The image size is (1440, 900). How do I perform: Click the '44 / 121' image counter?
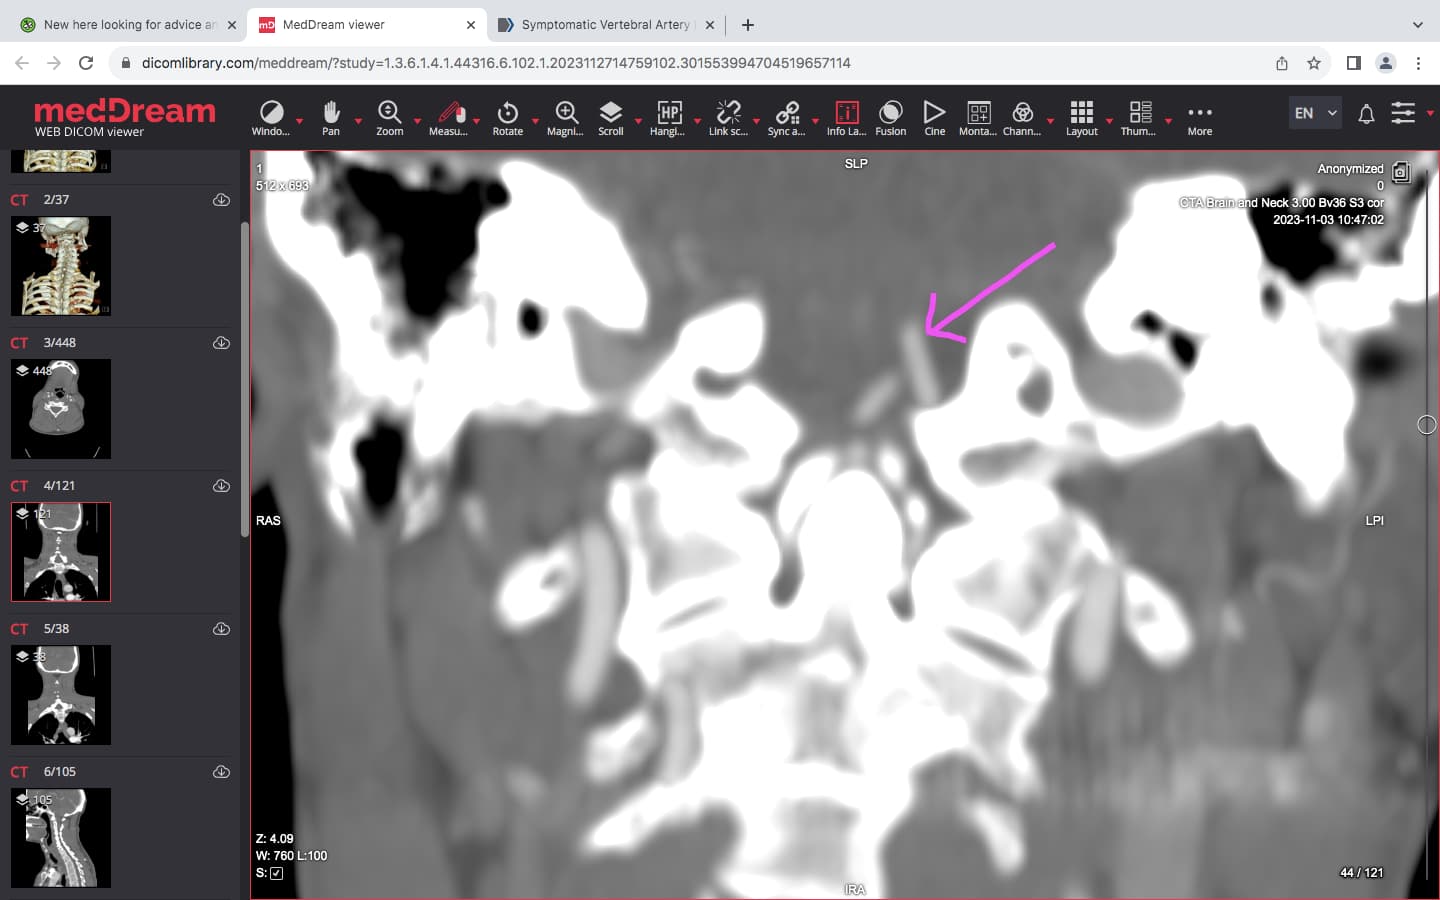click(x=1361, y=873)
